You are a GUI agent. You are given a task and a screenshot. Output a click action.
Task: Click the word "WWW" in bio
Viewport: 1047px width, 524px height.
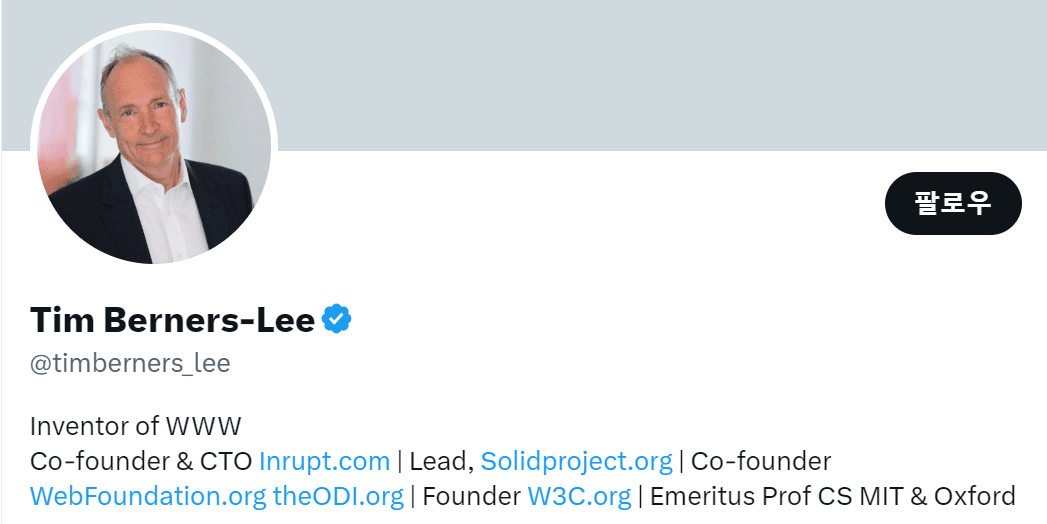pyautogui.click(x=204, y=426)
